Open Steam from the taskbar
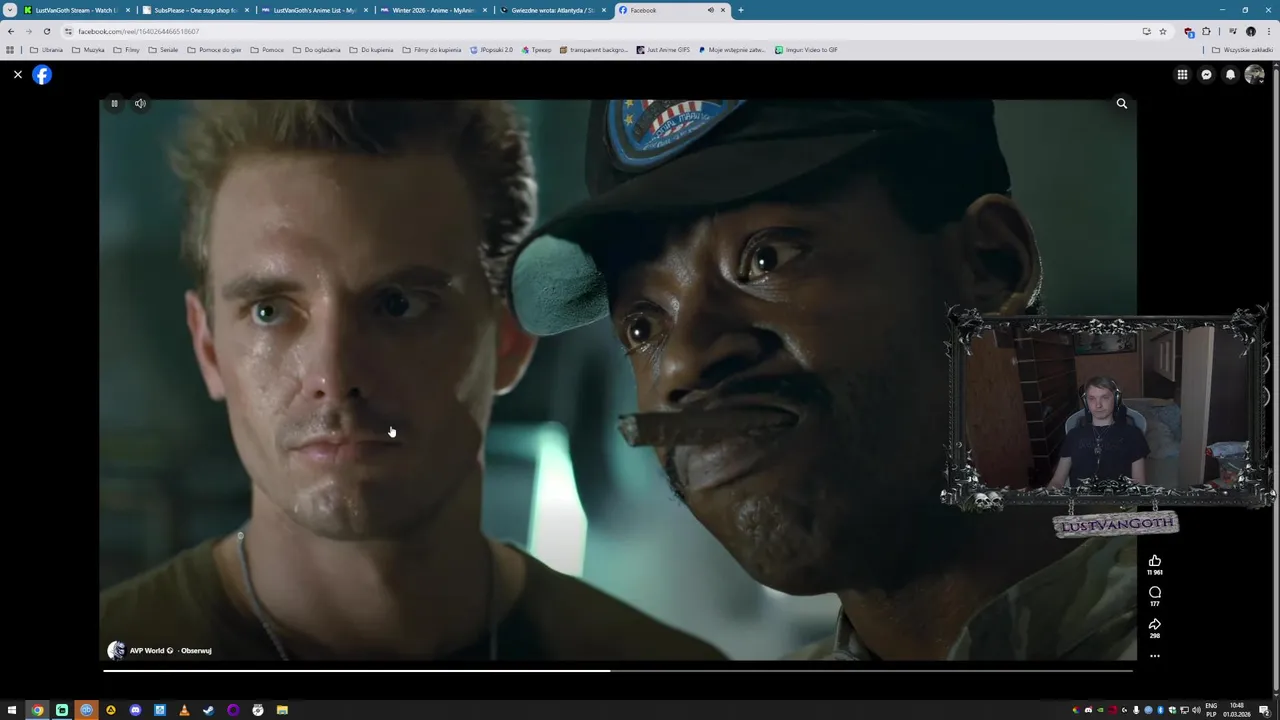 point(208,710)
